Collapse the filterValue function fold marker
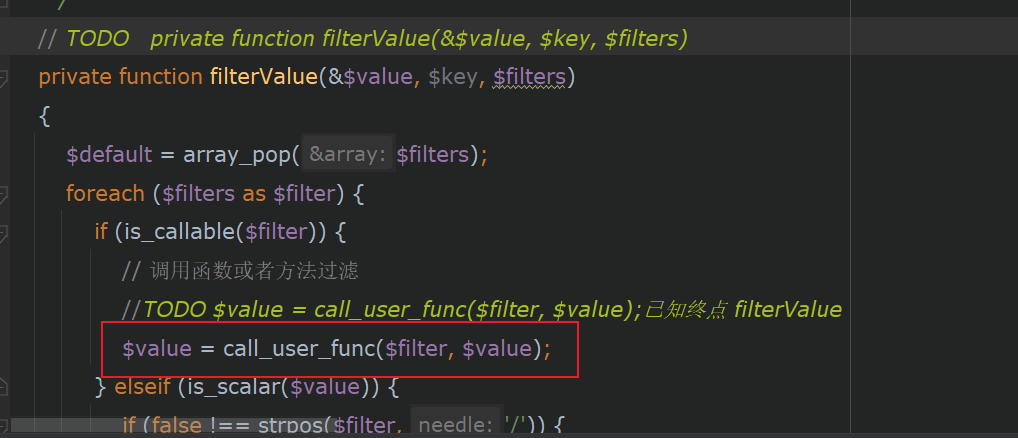 [5, 77]
